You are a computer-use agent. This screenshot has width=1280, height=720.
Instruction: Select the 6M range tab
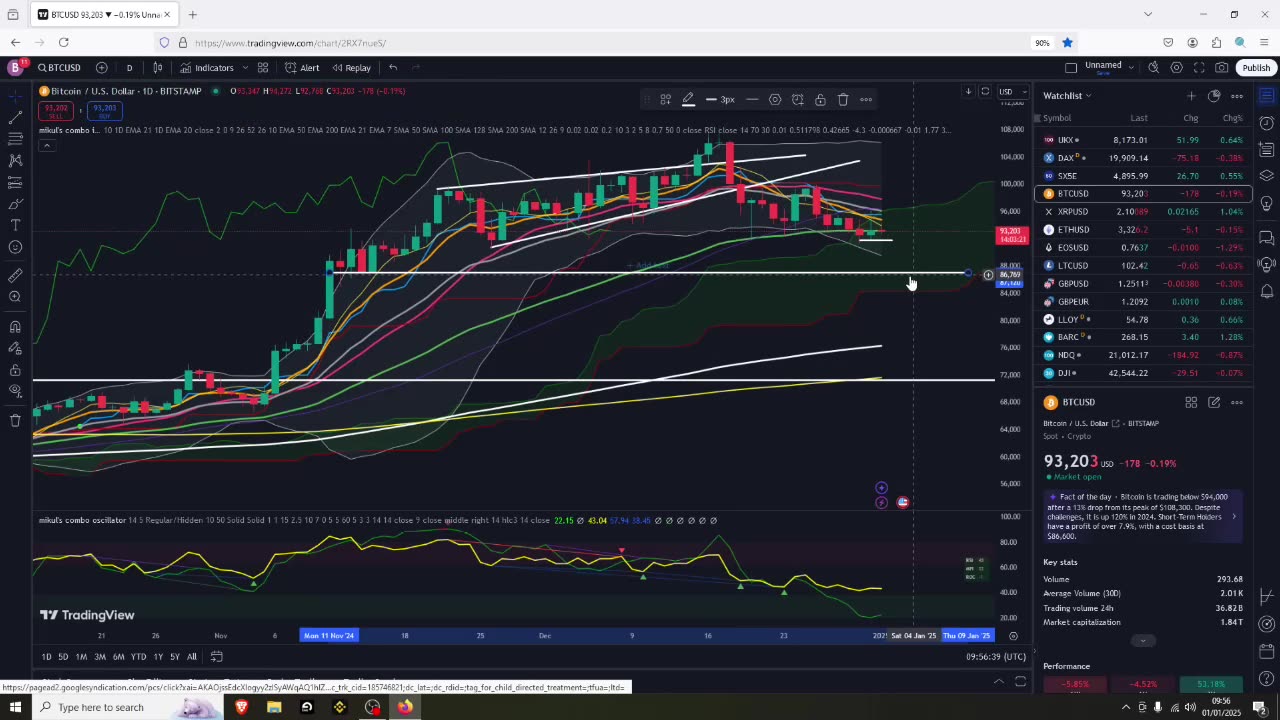118,657
